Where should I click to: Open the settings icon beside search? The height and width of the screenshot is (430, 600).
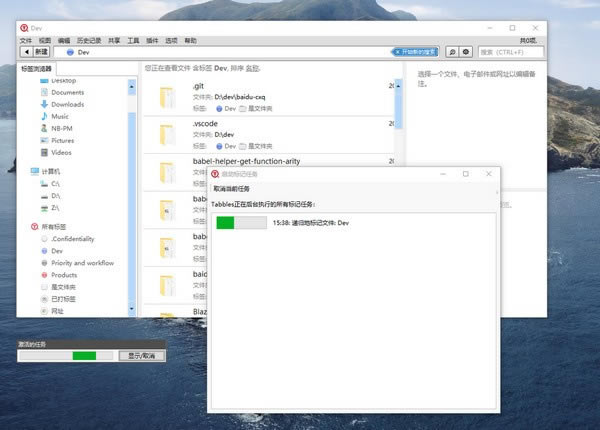(466, 51)
